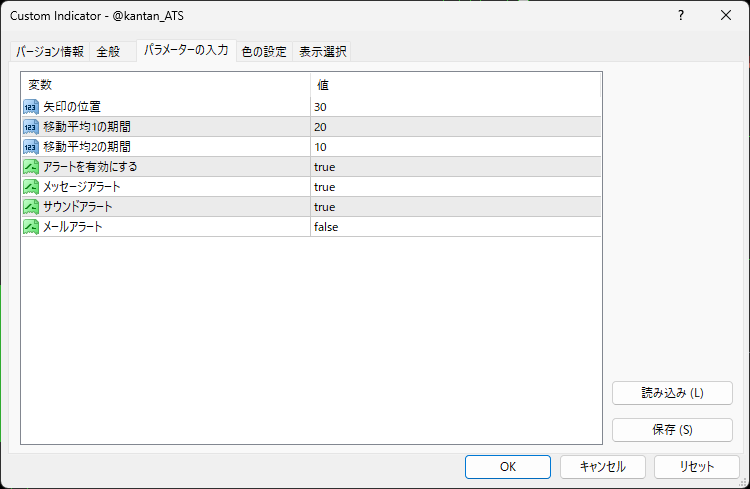Click the help question mark button
The image size is (750, 489).
click(x=681, y=15)
